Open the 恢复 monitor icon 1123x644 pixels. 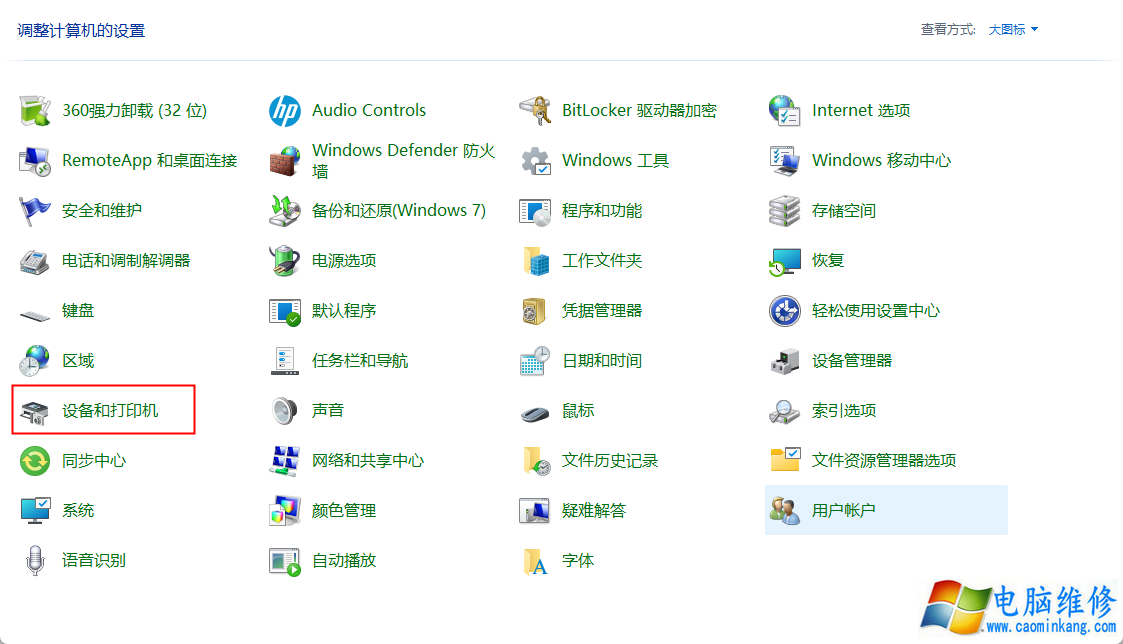(x=784, y=261)
